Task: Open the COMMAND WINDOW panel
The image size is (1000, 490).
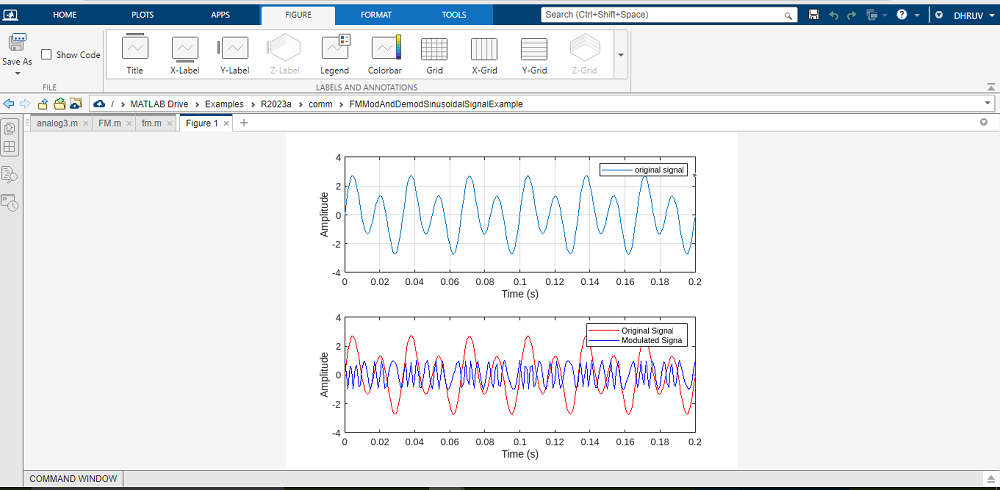Action: (x=73, y=479)
